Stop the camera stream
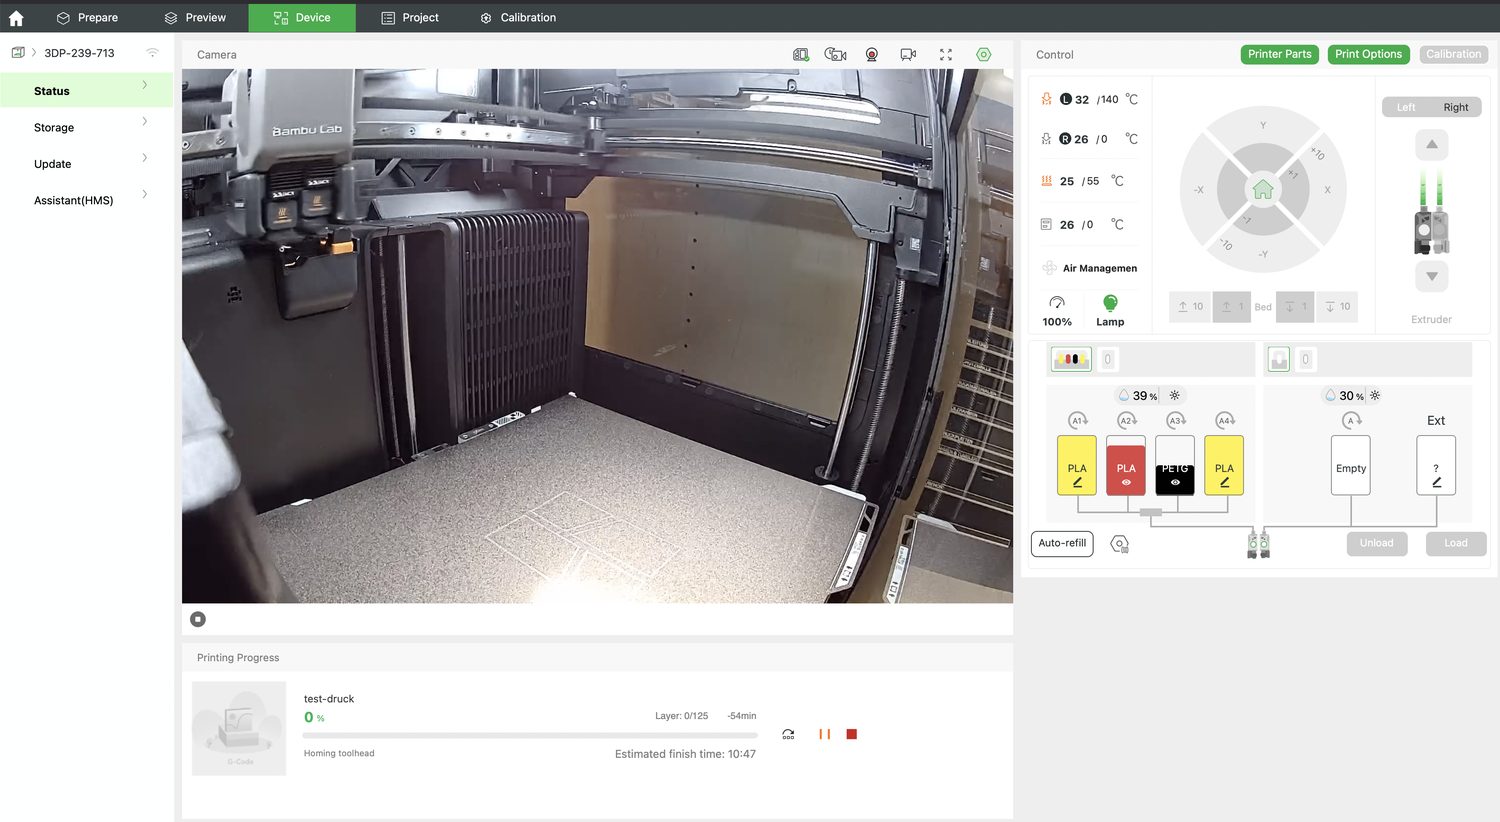This screenshot has height=822, width=1500. click(x=198, y=619)
